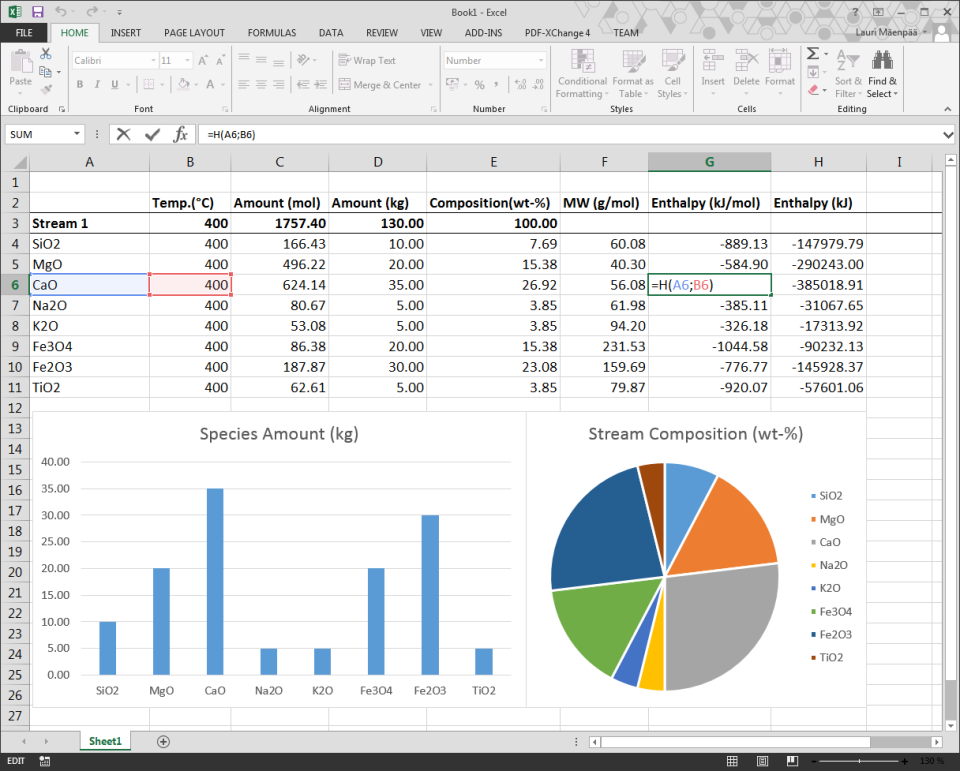Screen dimensions: 960x771
Task: Cancel formula editing with the X icon
Action: 122,134
